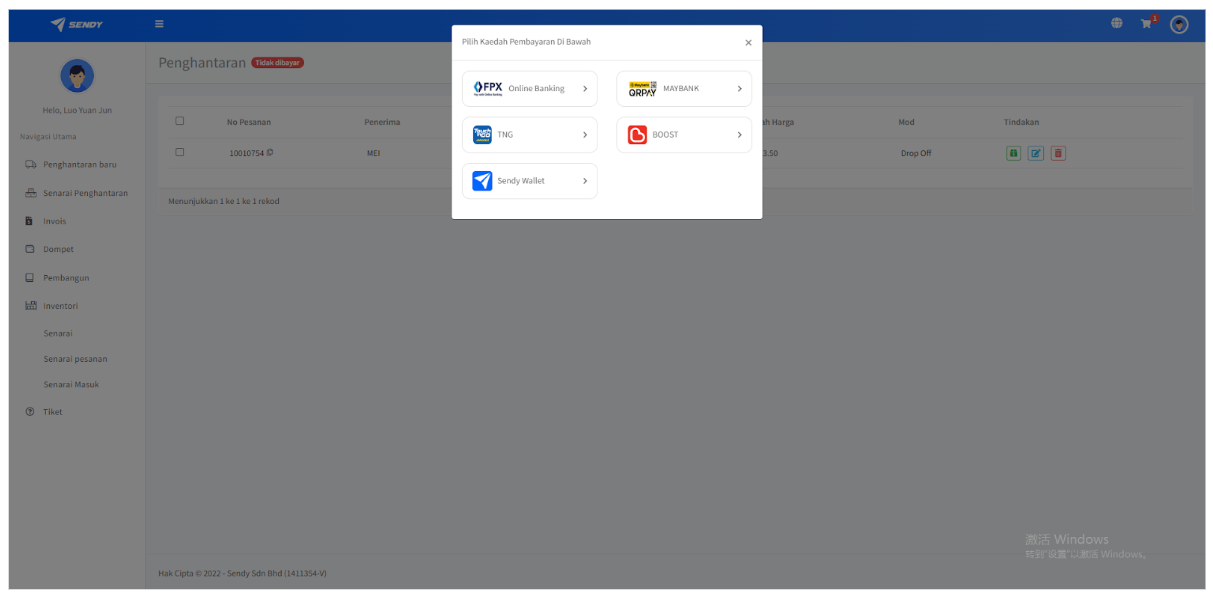This screenshot has height=596, width=1213.
Task: Click the Tidak dibayar status badge
Action: tap(278, 63)
